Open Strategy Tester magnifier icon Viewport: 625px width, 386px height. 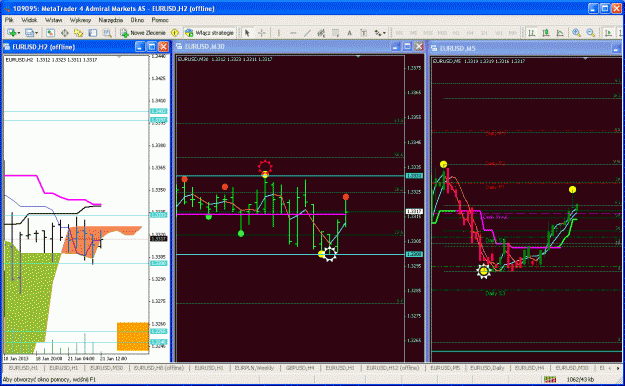point(107,33)
